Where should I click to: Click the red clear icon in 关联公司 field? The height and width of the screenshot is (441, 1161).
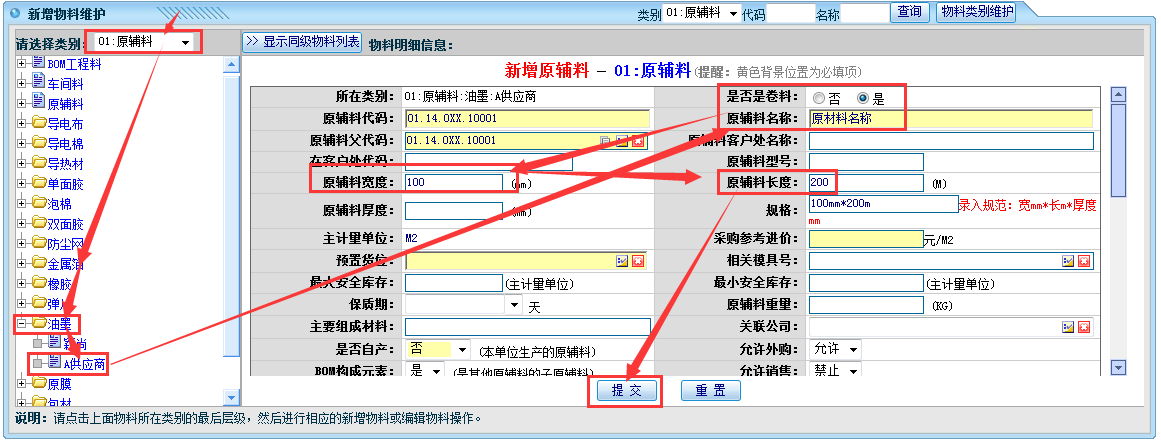click(1083, 327)
